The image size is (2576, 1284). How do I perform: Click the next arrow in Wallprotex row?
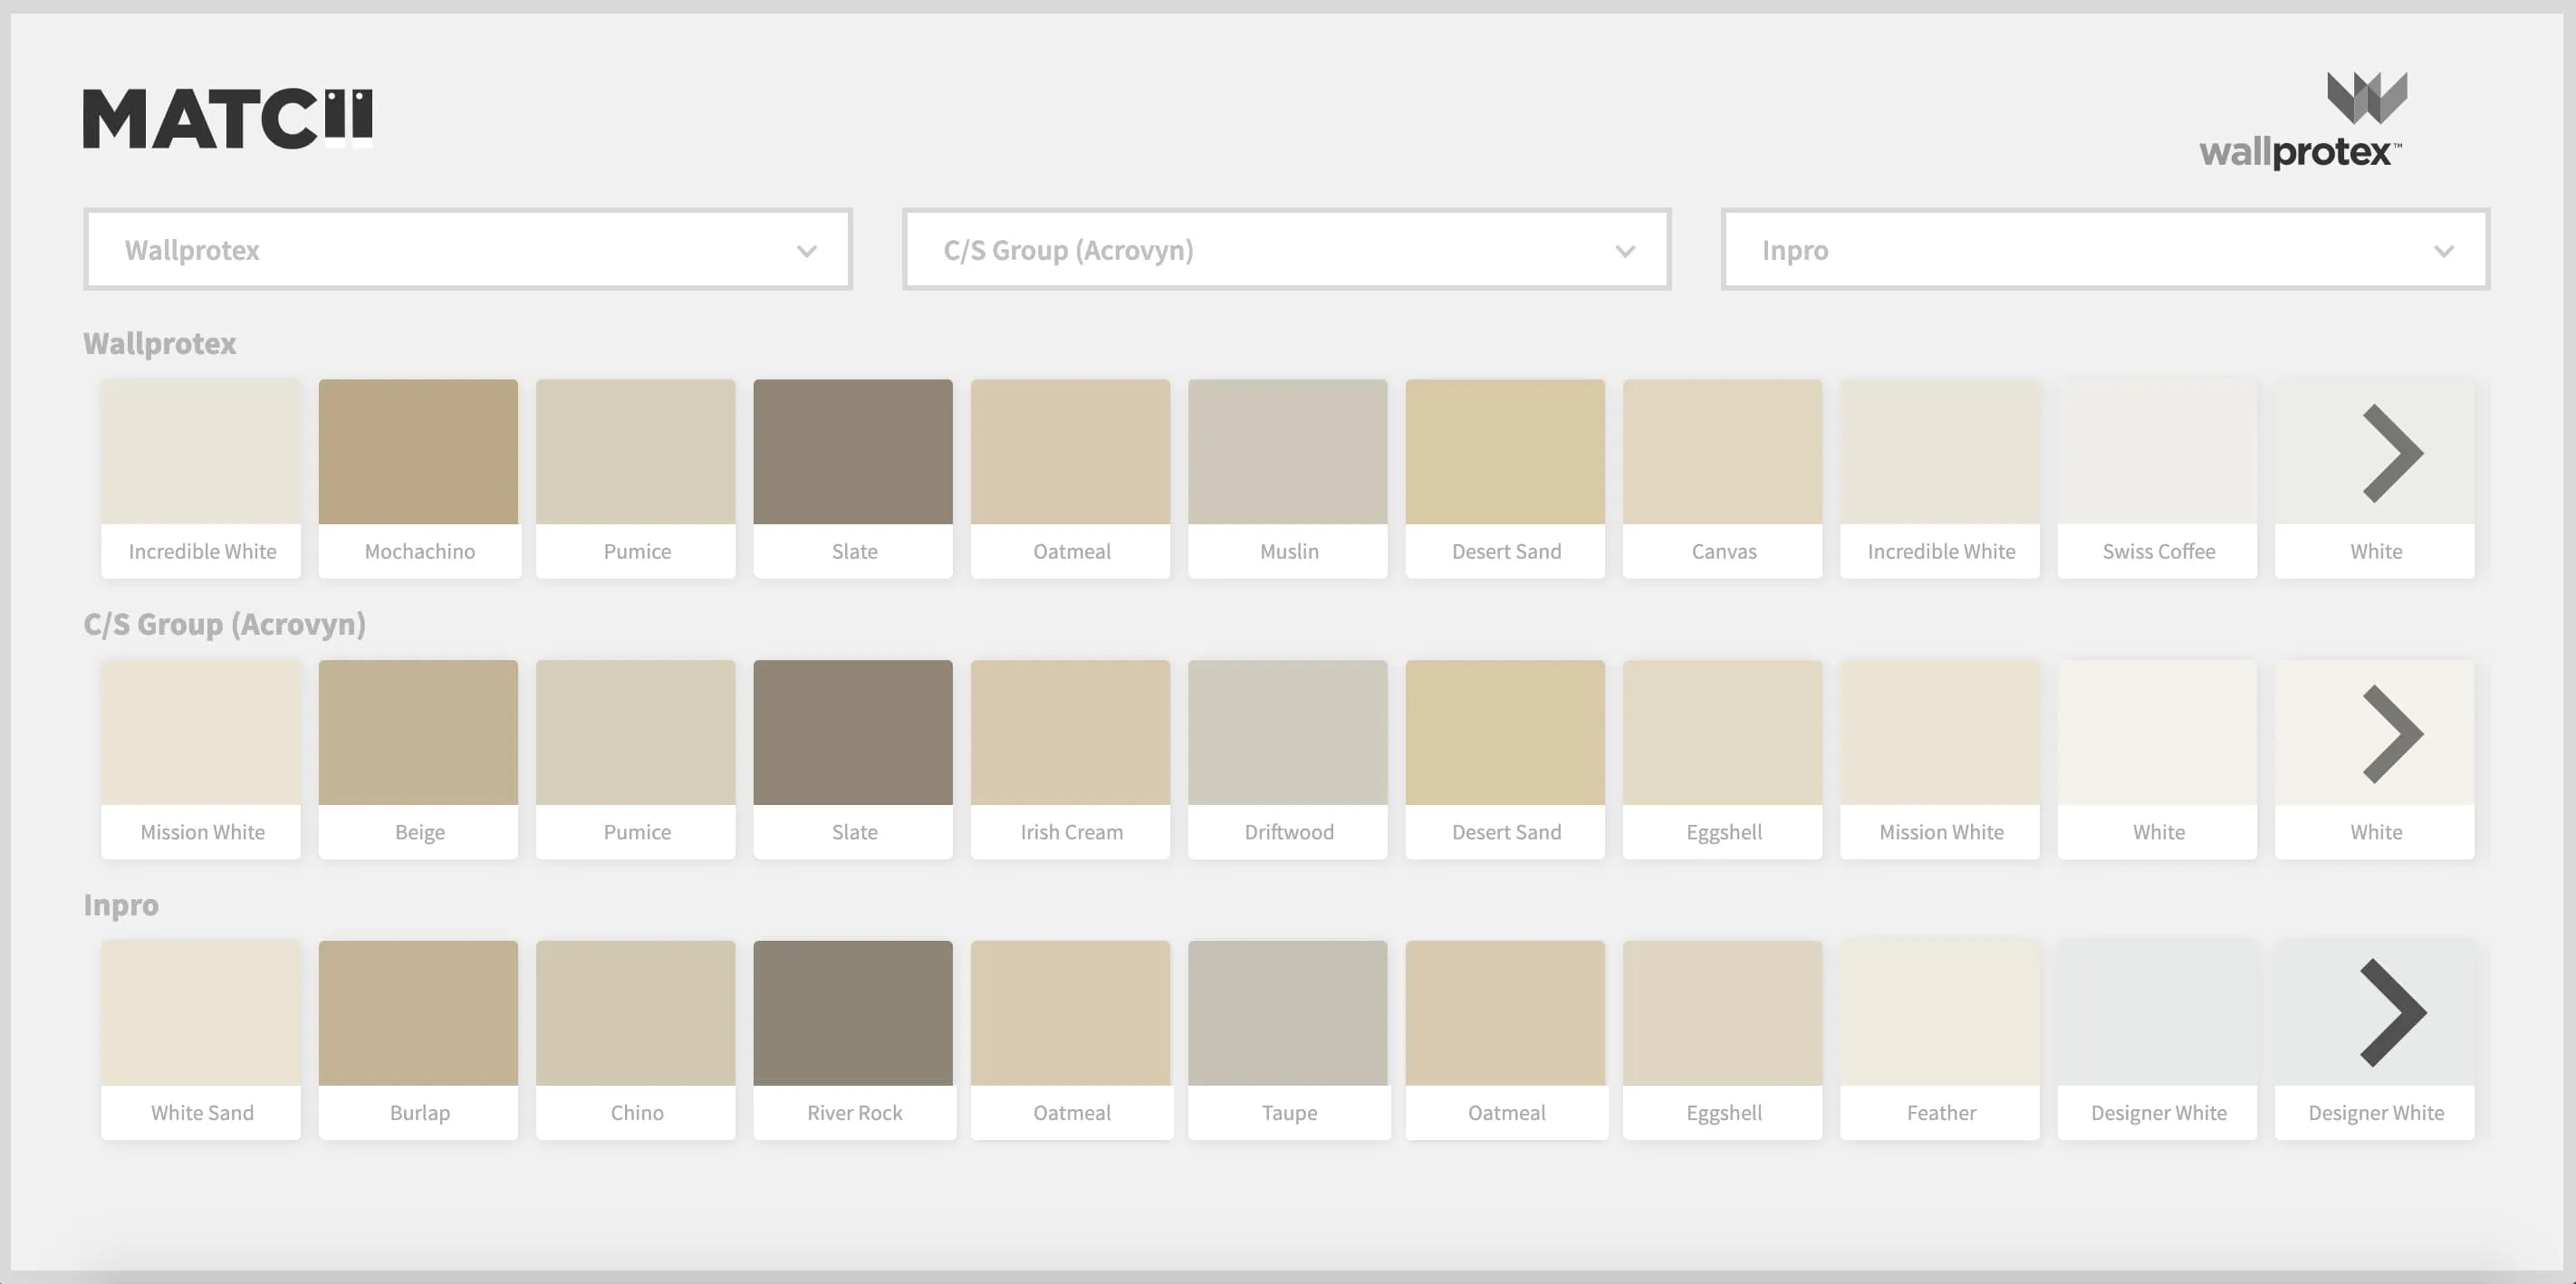tap(2392, 453)
